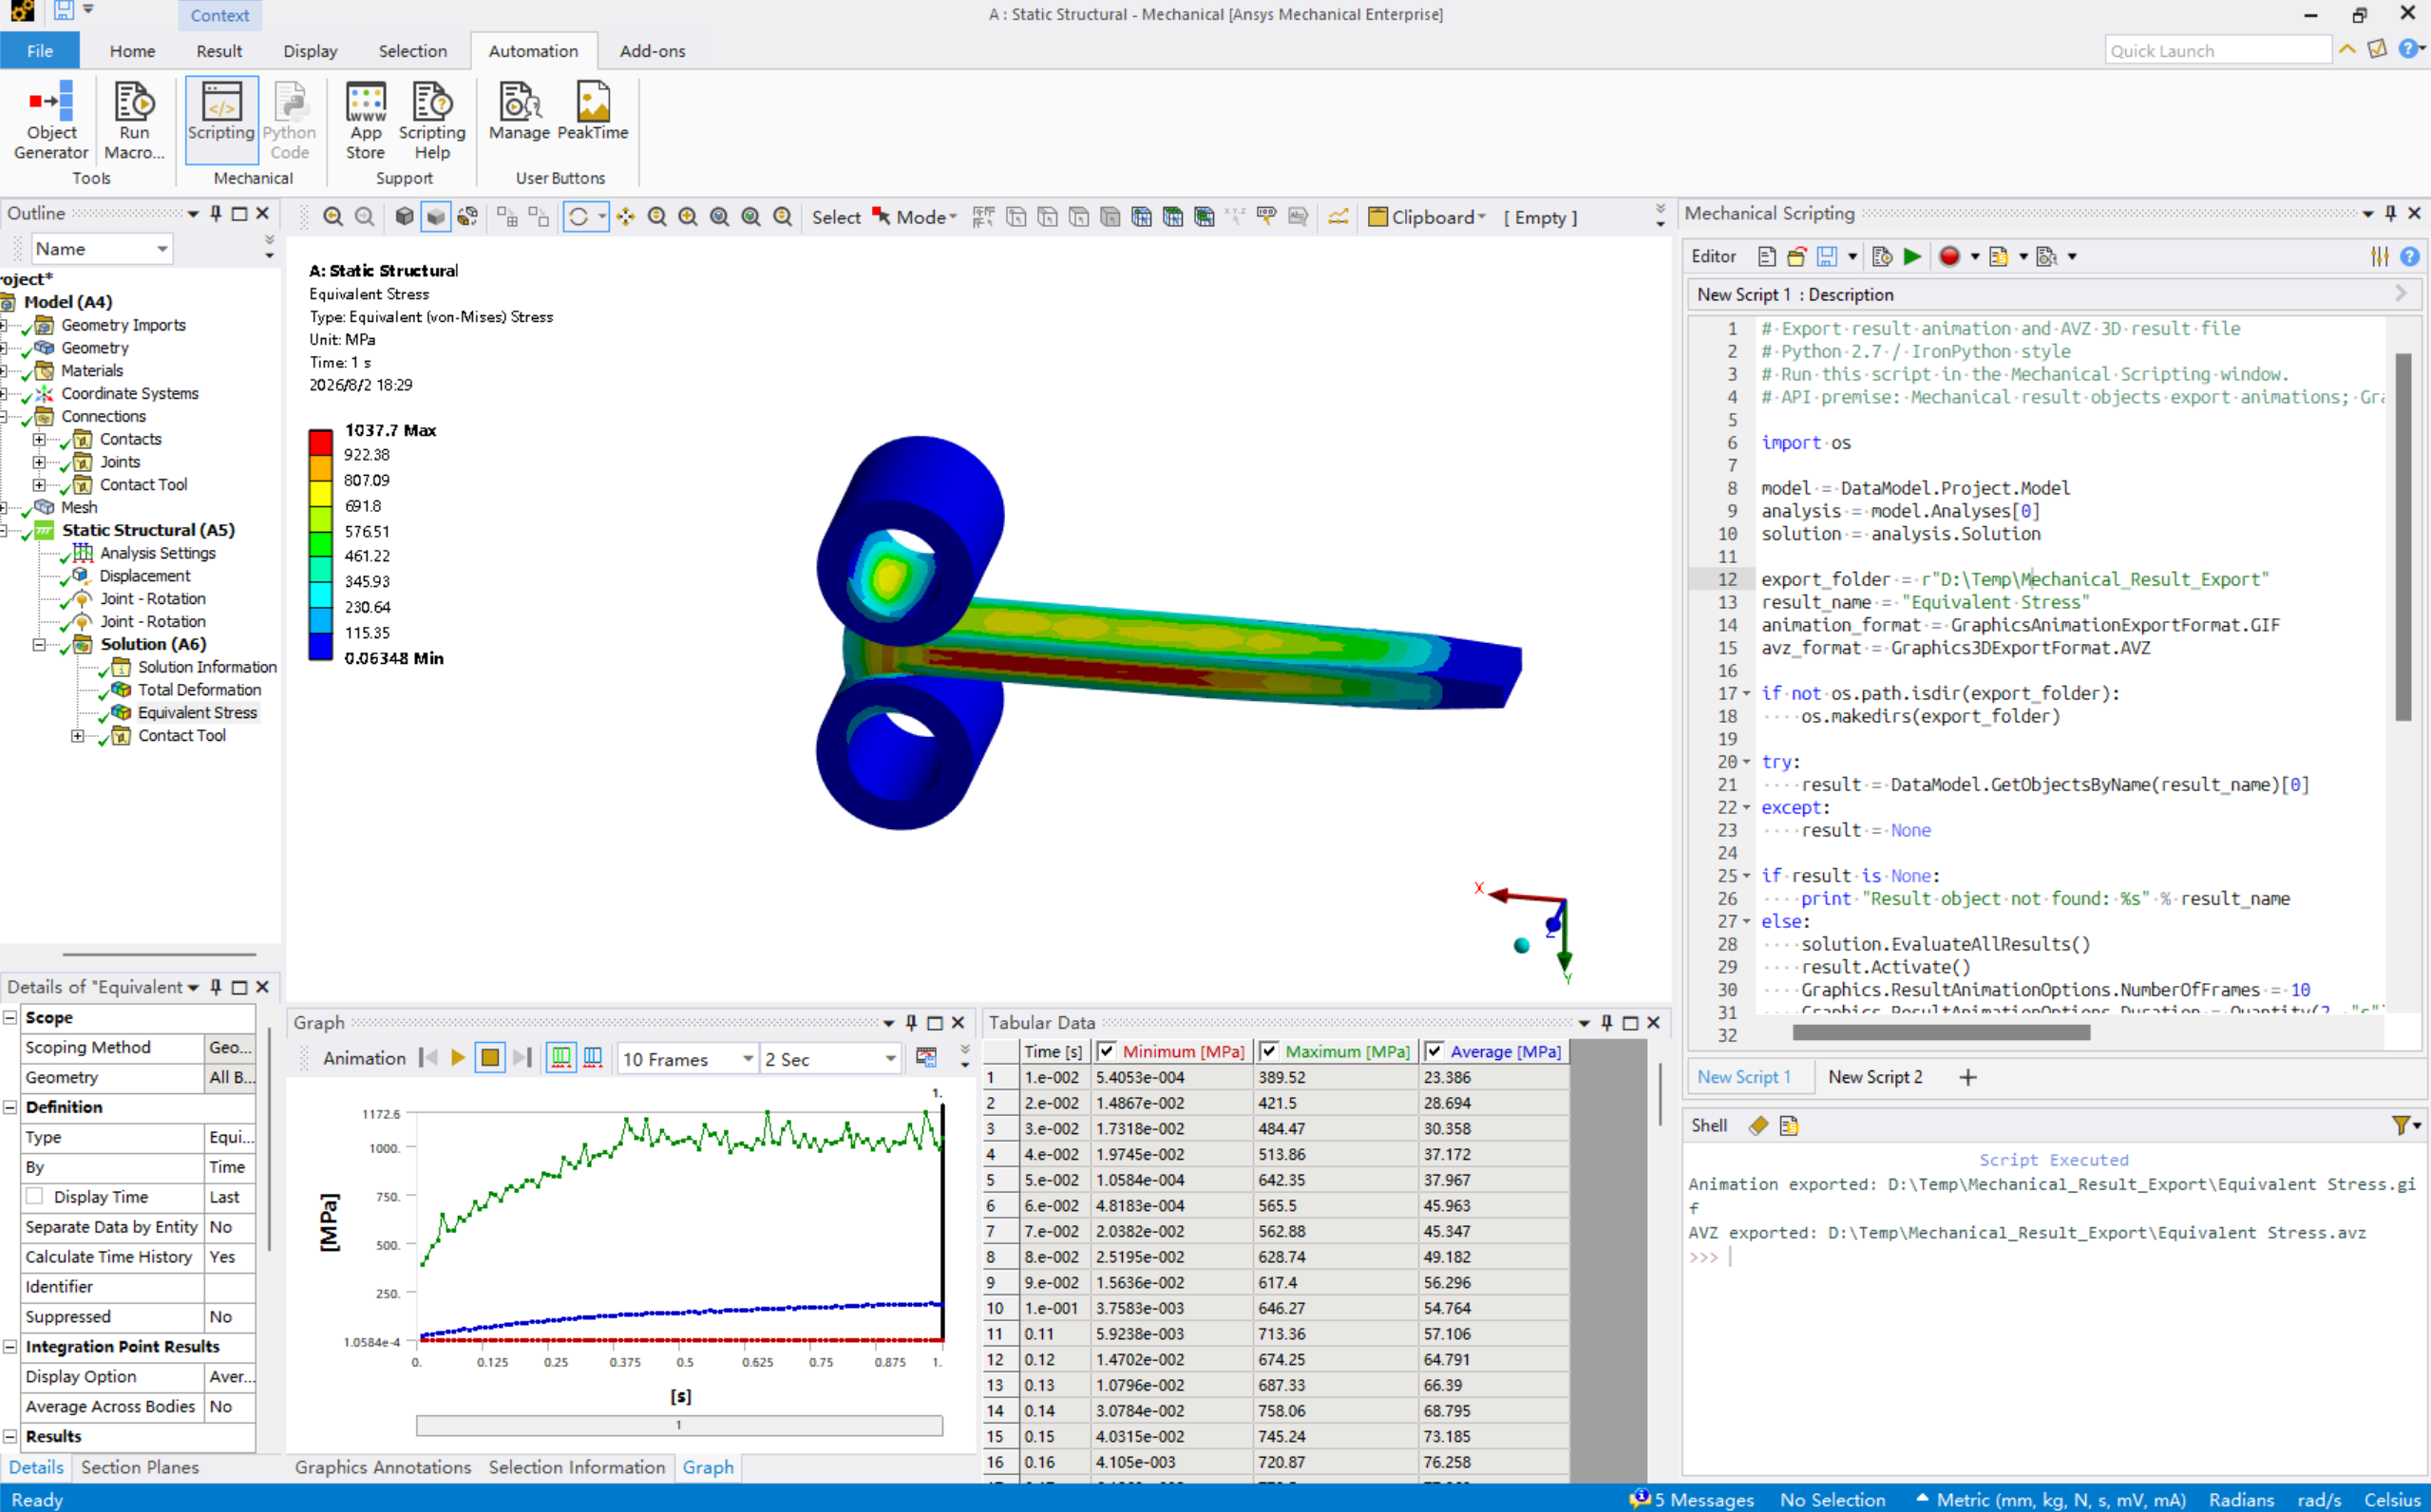2431x1512 pixels.
Task: Open the Result ribbon tab
Action: point(219,51)
